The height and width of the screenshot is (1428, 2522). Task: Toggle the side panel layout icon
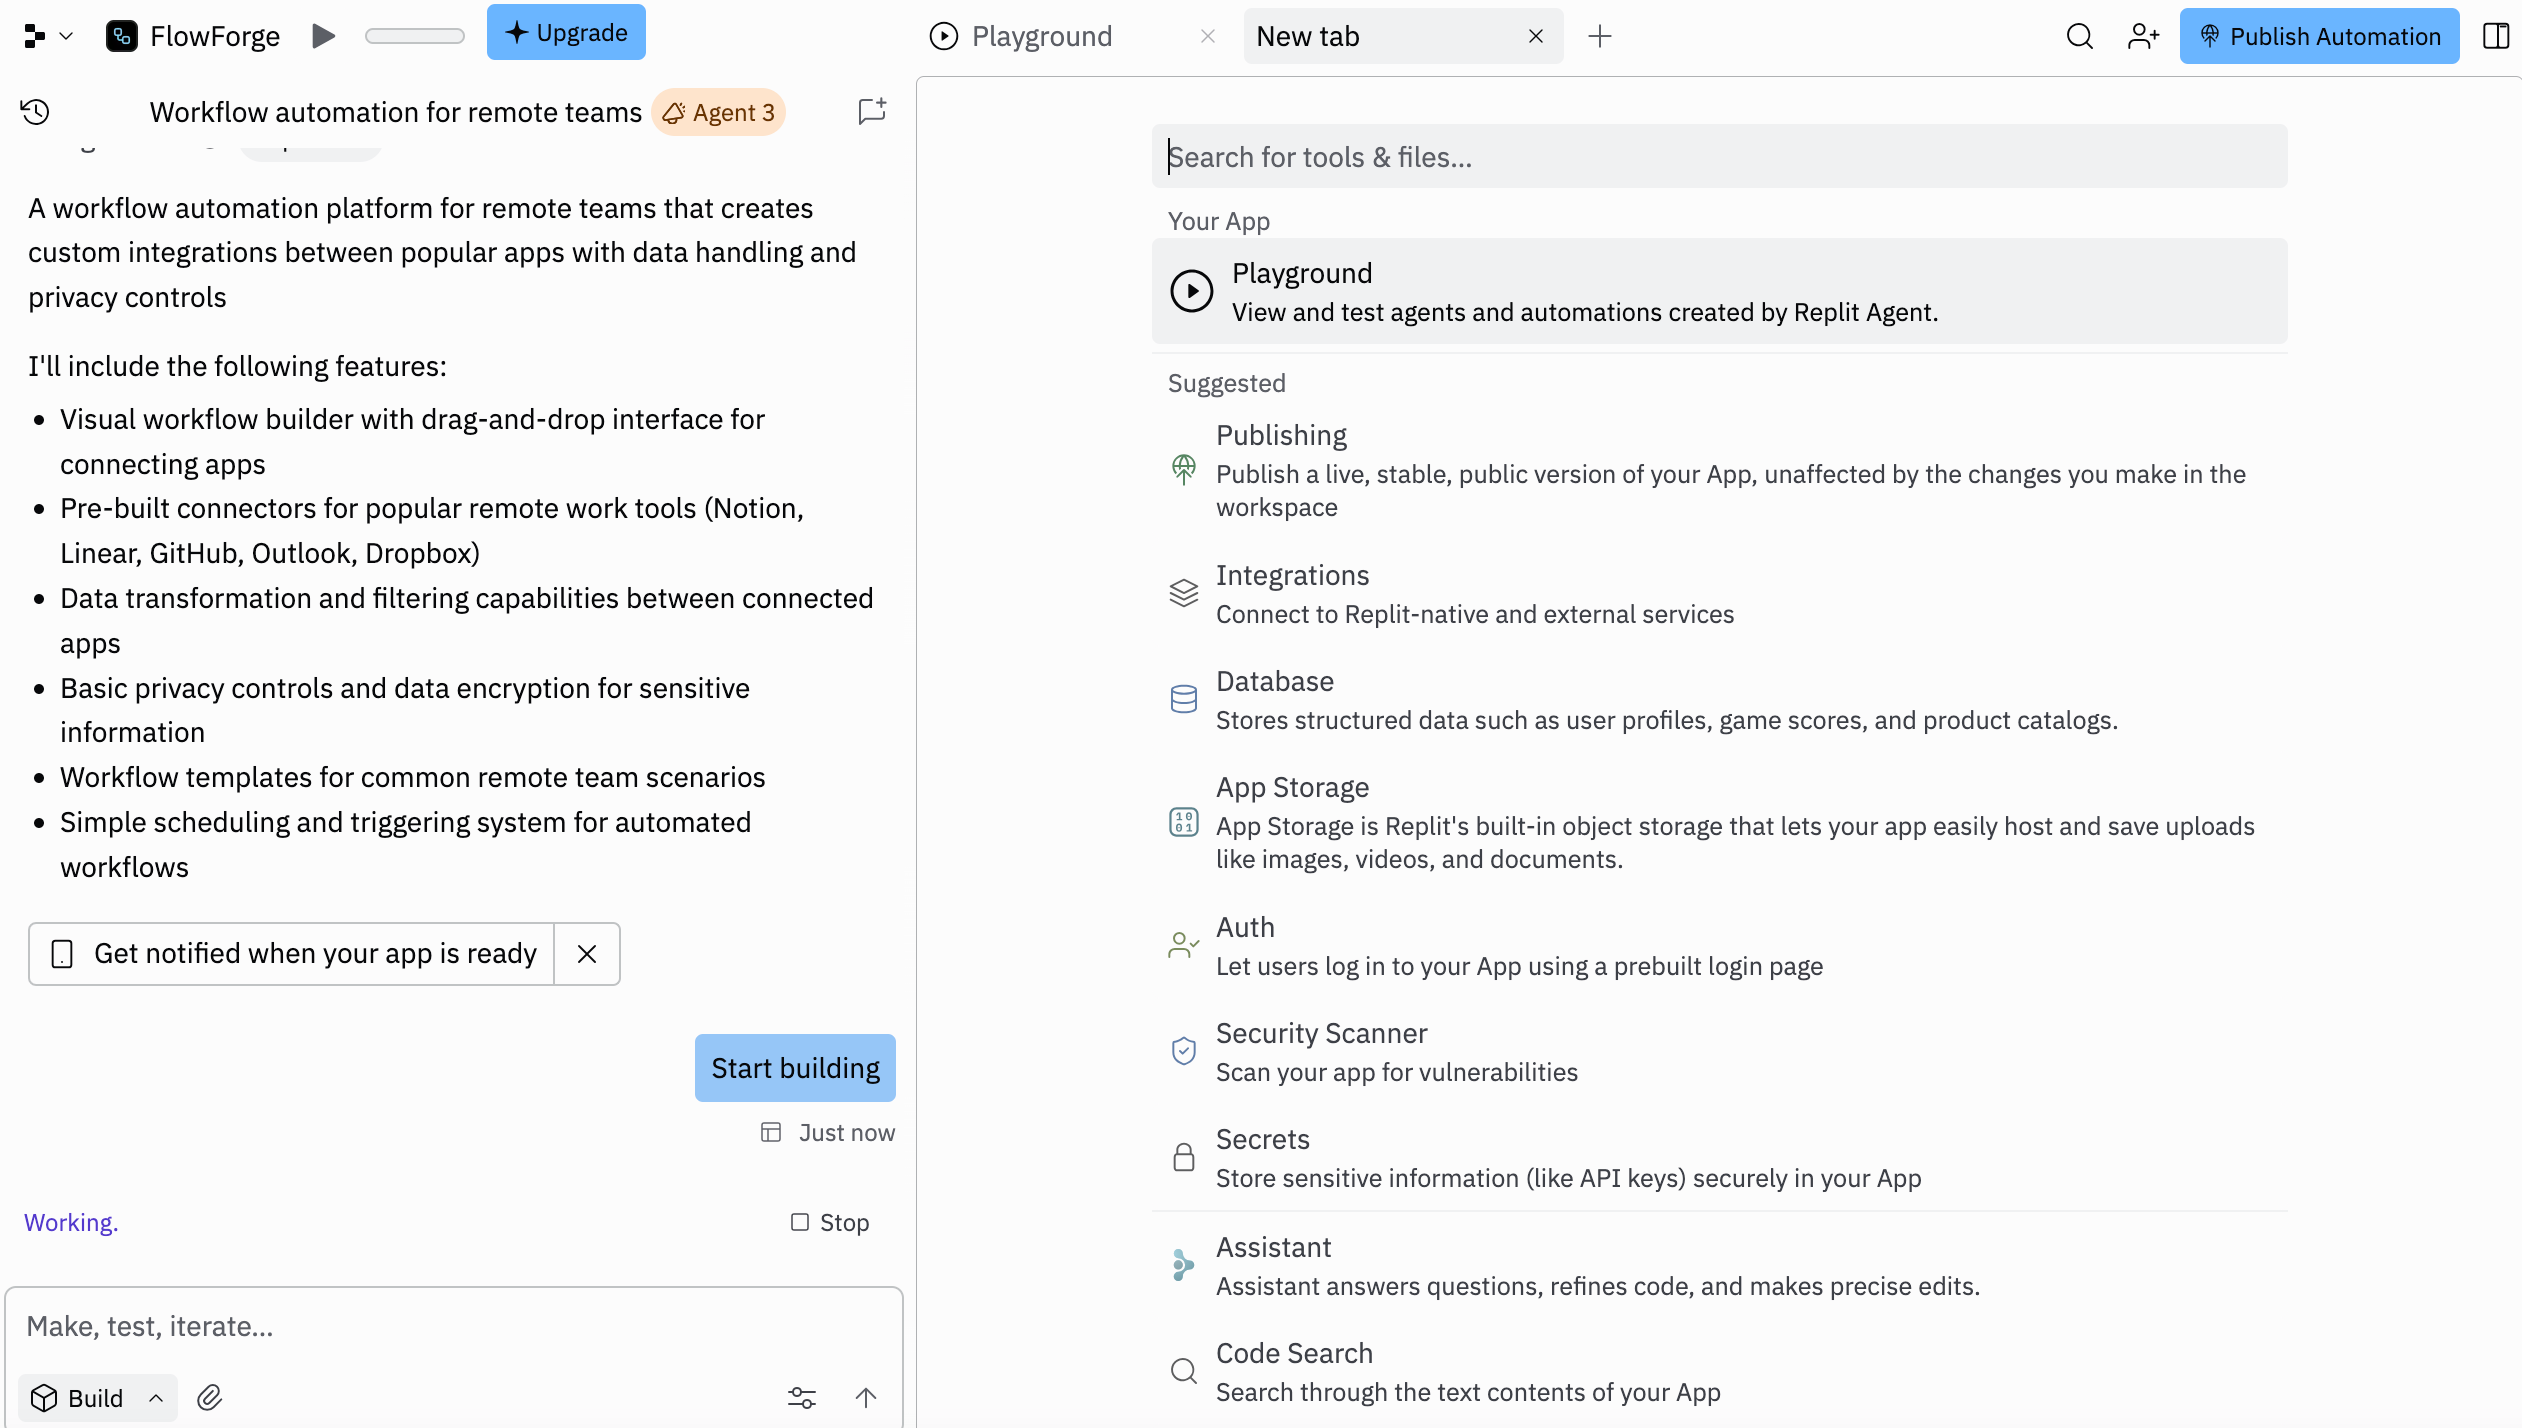click(x=2496, y=36)
